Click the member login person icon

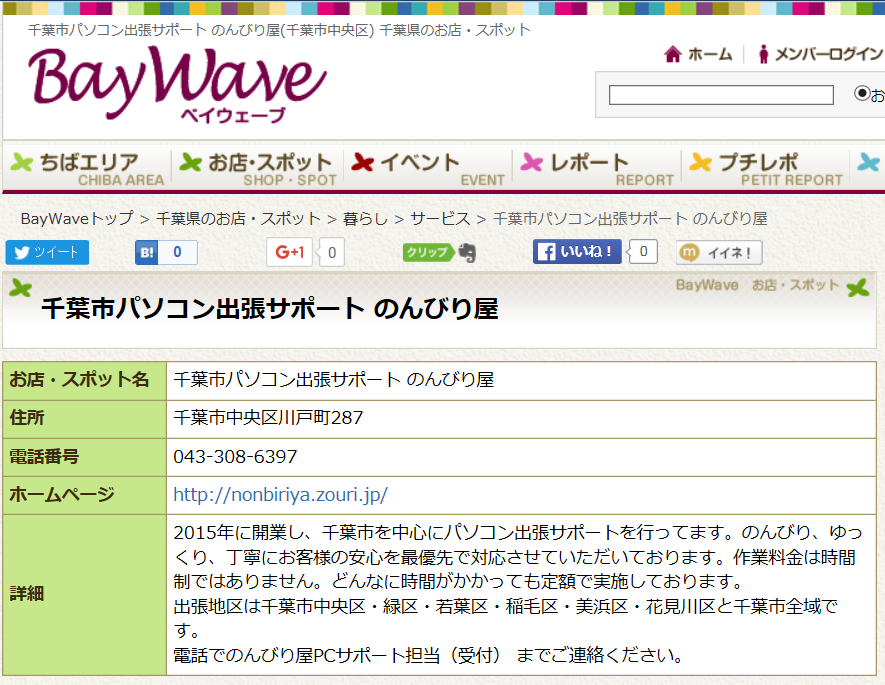pos(763,54)
